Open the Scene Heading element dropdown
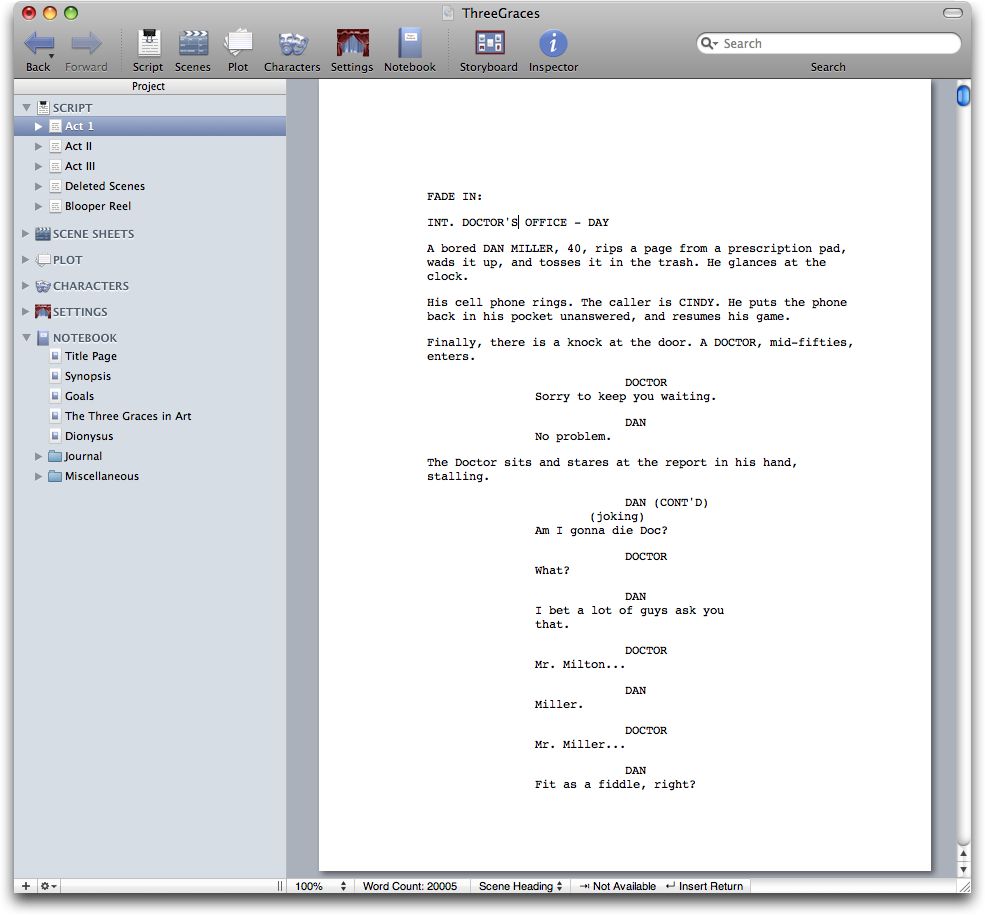The height and width of the screenshot is (916, 985). click(520, 886)
